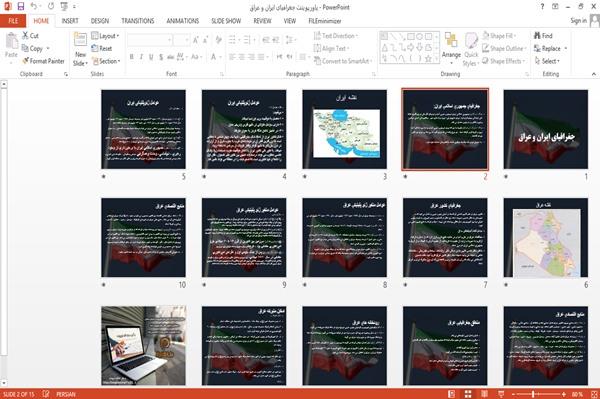Screen dimensions: 600x399
Task: Click Convert to SmartArt
Action: 343,61
